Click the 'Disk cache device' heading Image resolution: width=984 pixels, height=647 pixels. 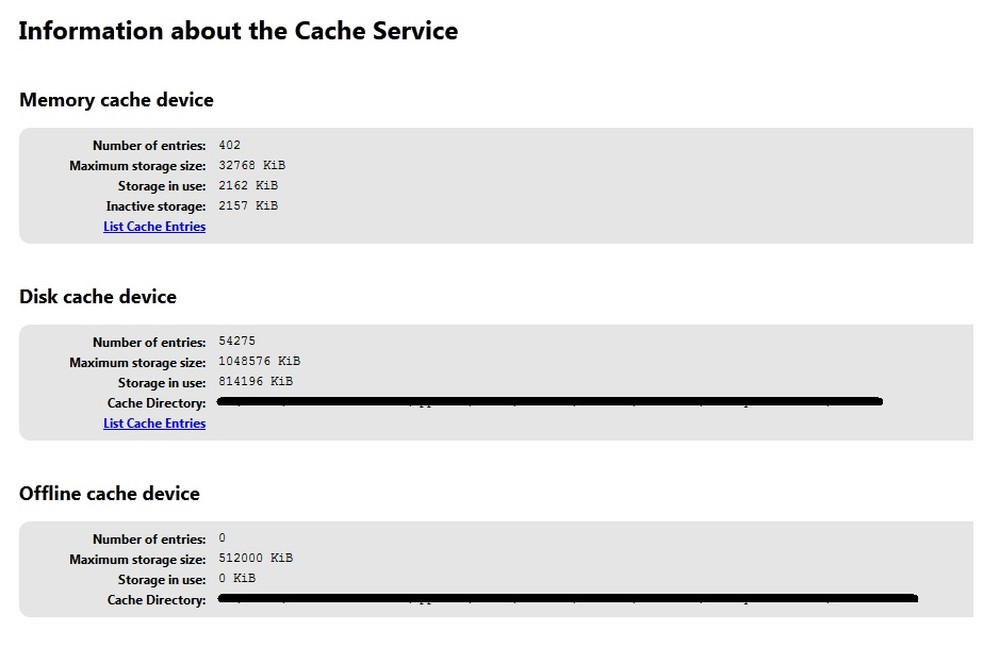(x=98, y=297)
